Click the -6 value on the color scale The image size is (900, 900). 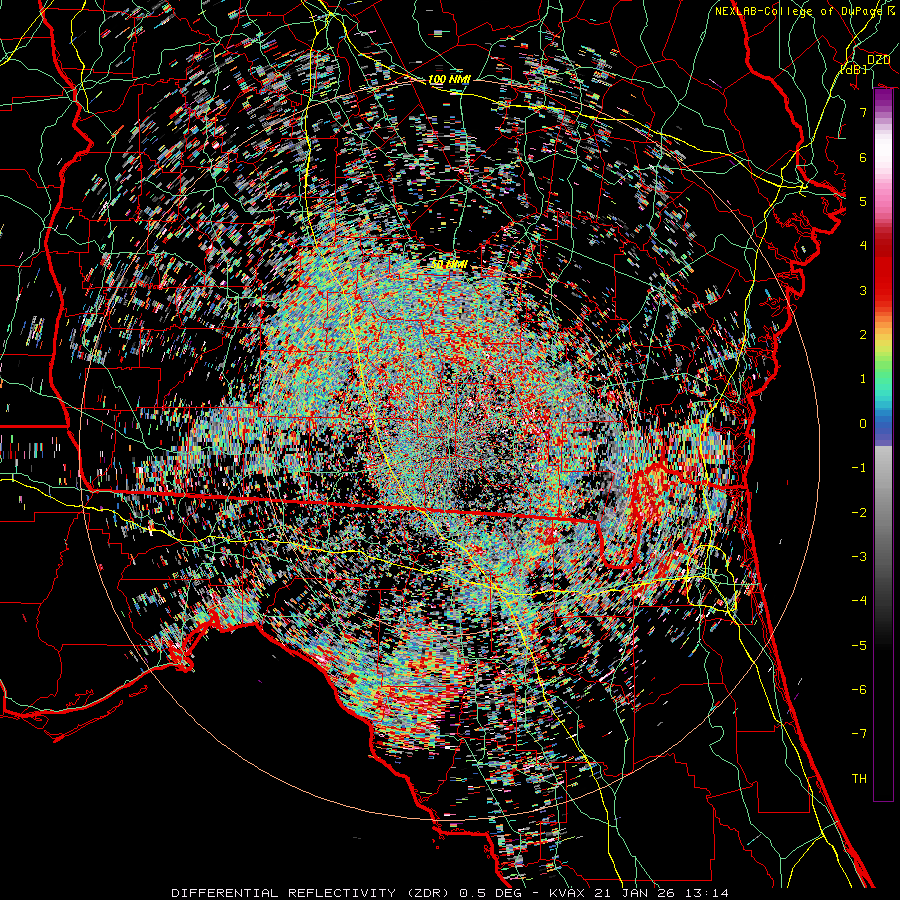[x=859, y=690]
